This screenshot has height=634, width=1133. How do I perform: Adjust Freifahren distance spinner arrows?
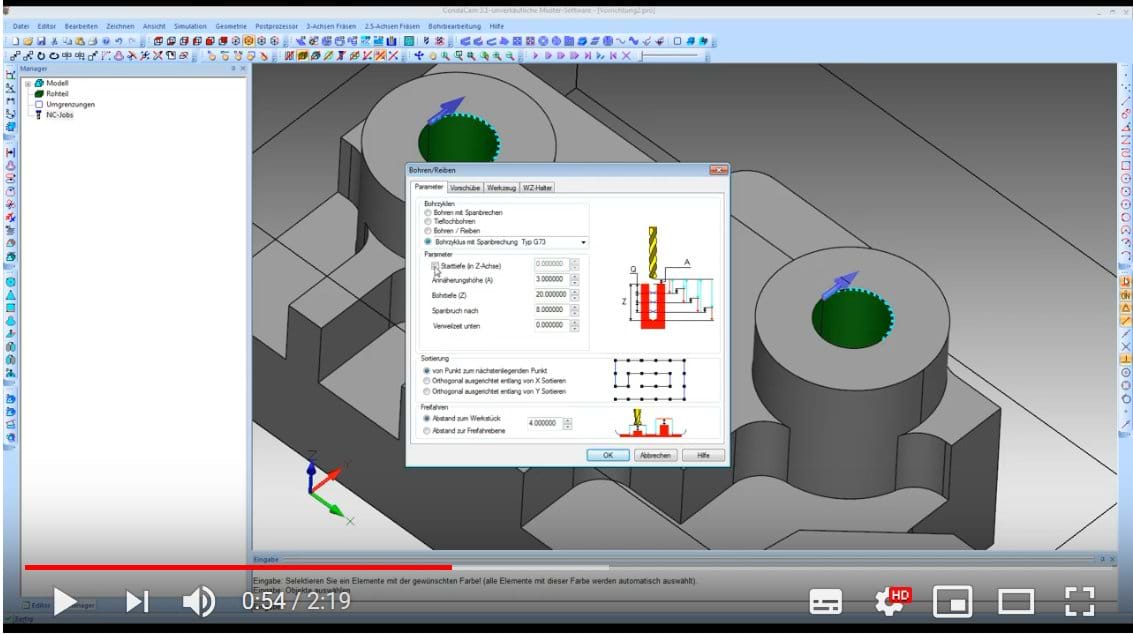point(567,424)
